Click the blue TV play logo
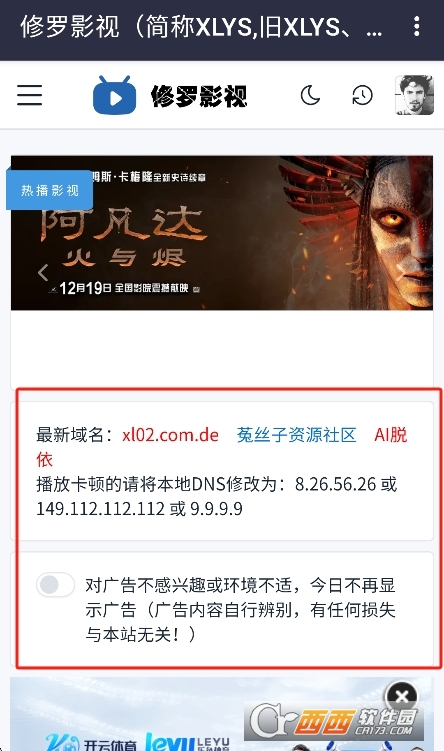444x751 pixels. [x=114, y=95]
